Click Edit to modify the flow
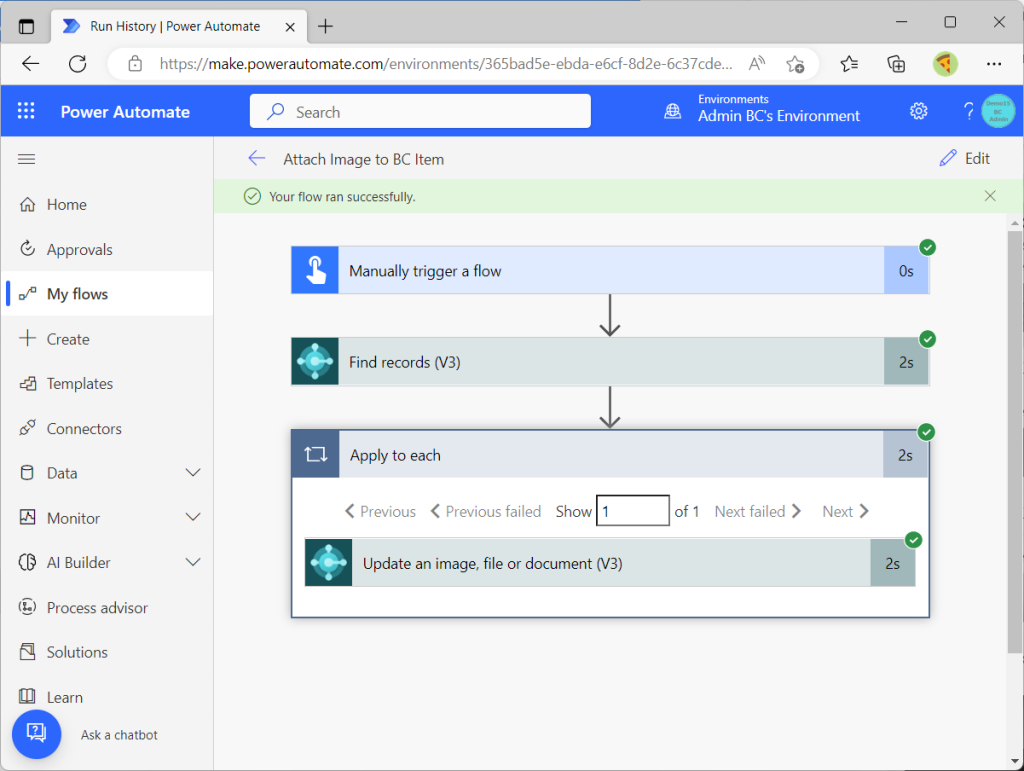The image size is (1024, 771). pyautogui.click(x=965, y=158)
